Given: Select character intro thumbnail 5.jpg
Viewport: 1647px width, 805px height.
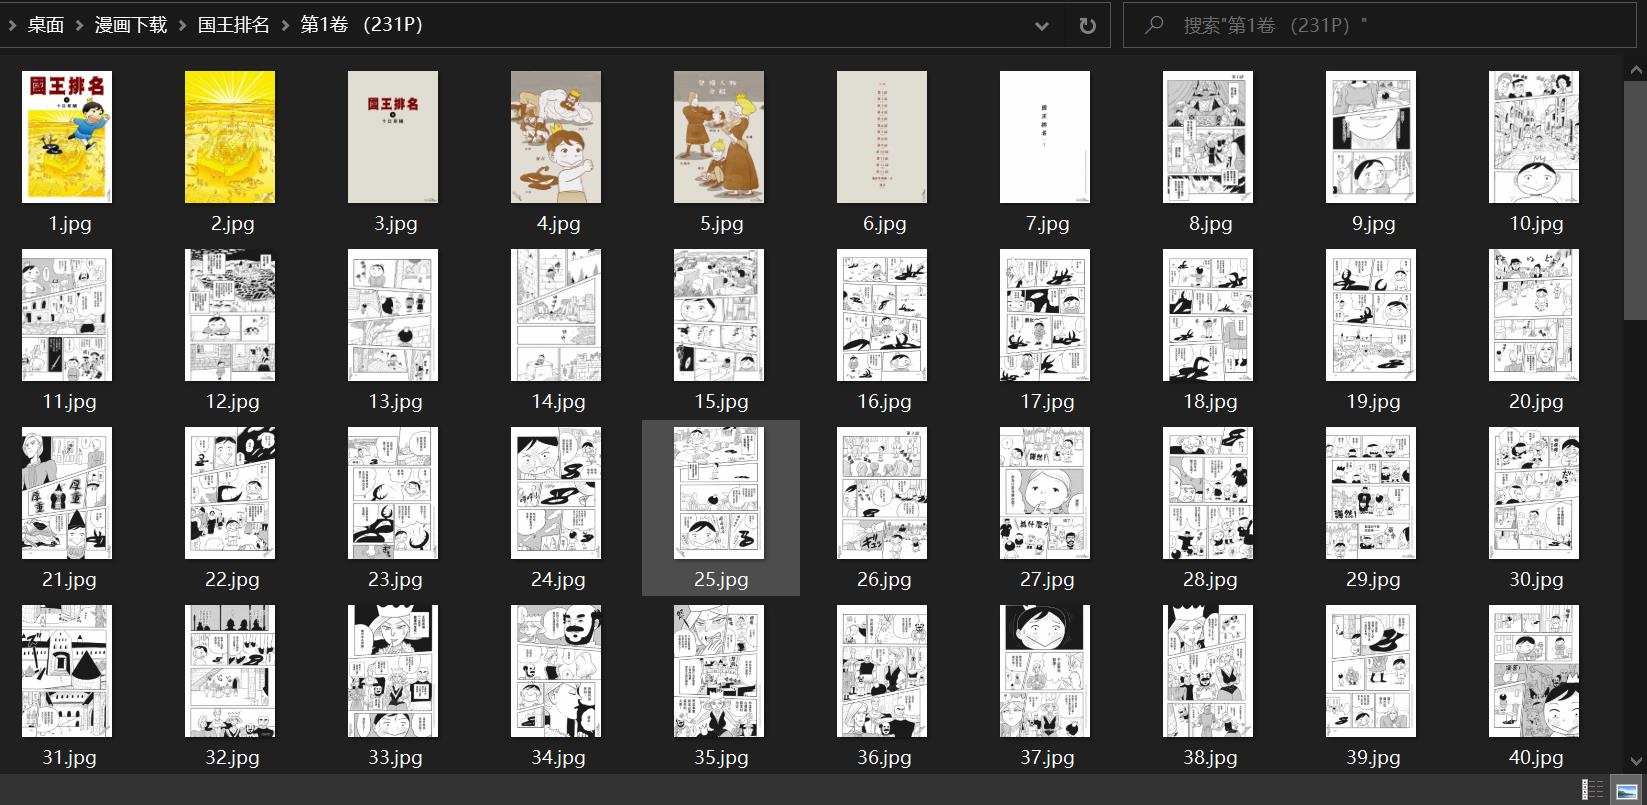Looking at the screenshot, I should (720, 137).
